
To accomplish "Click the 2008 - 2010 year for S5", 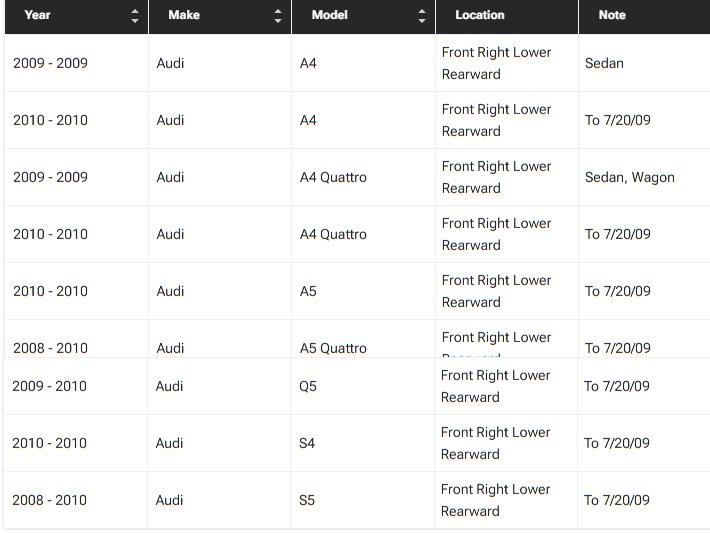I will (49, 500).
